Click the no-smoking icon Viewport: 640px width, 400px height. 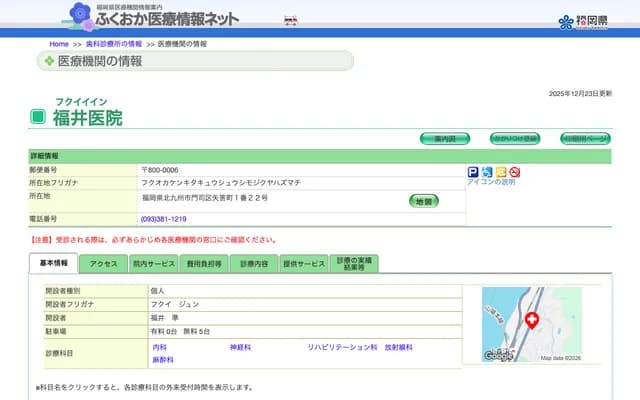[515, 172]
